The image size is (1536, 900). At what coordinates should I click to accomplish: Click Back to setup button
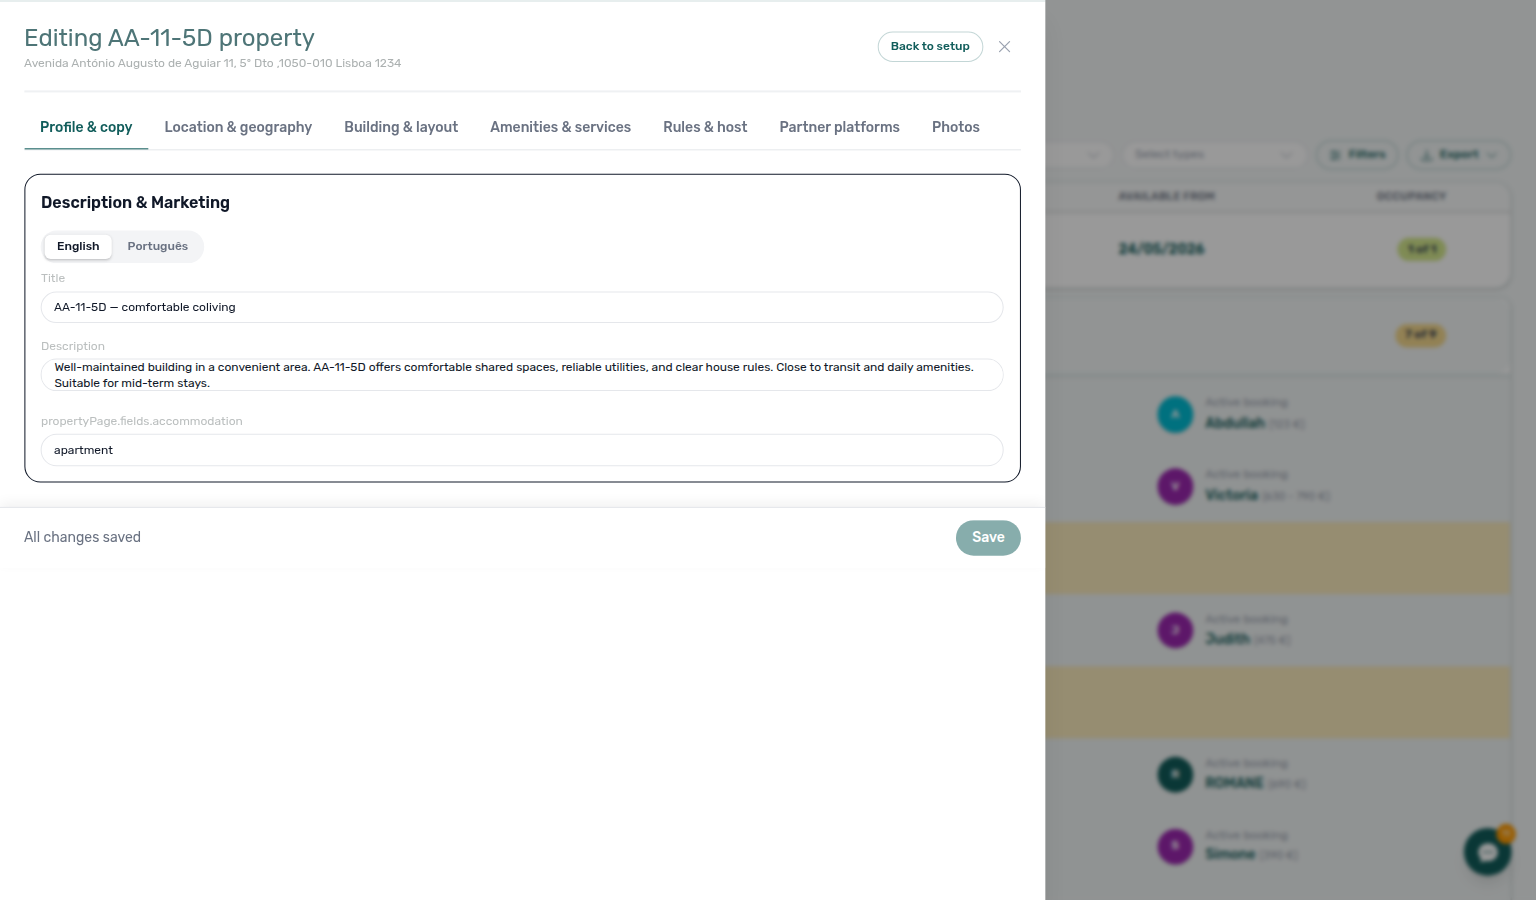tap(930, 47)
